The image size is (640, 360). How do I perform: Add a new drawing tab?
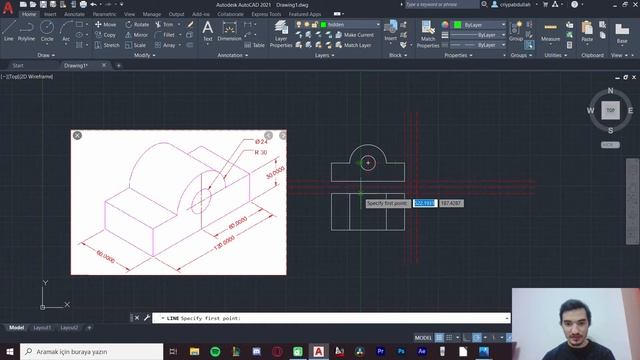pos(119,65)
